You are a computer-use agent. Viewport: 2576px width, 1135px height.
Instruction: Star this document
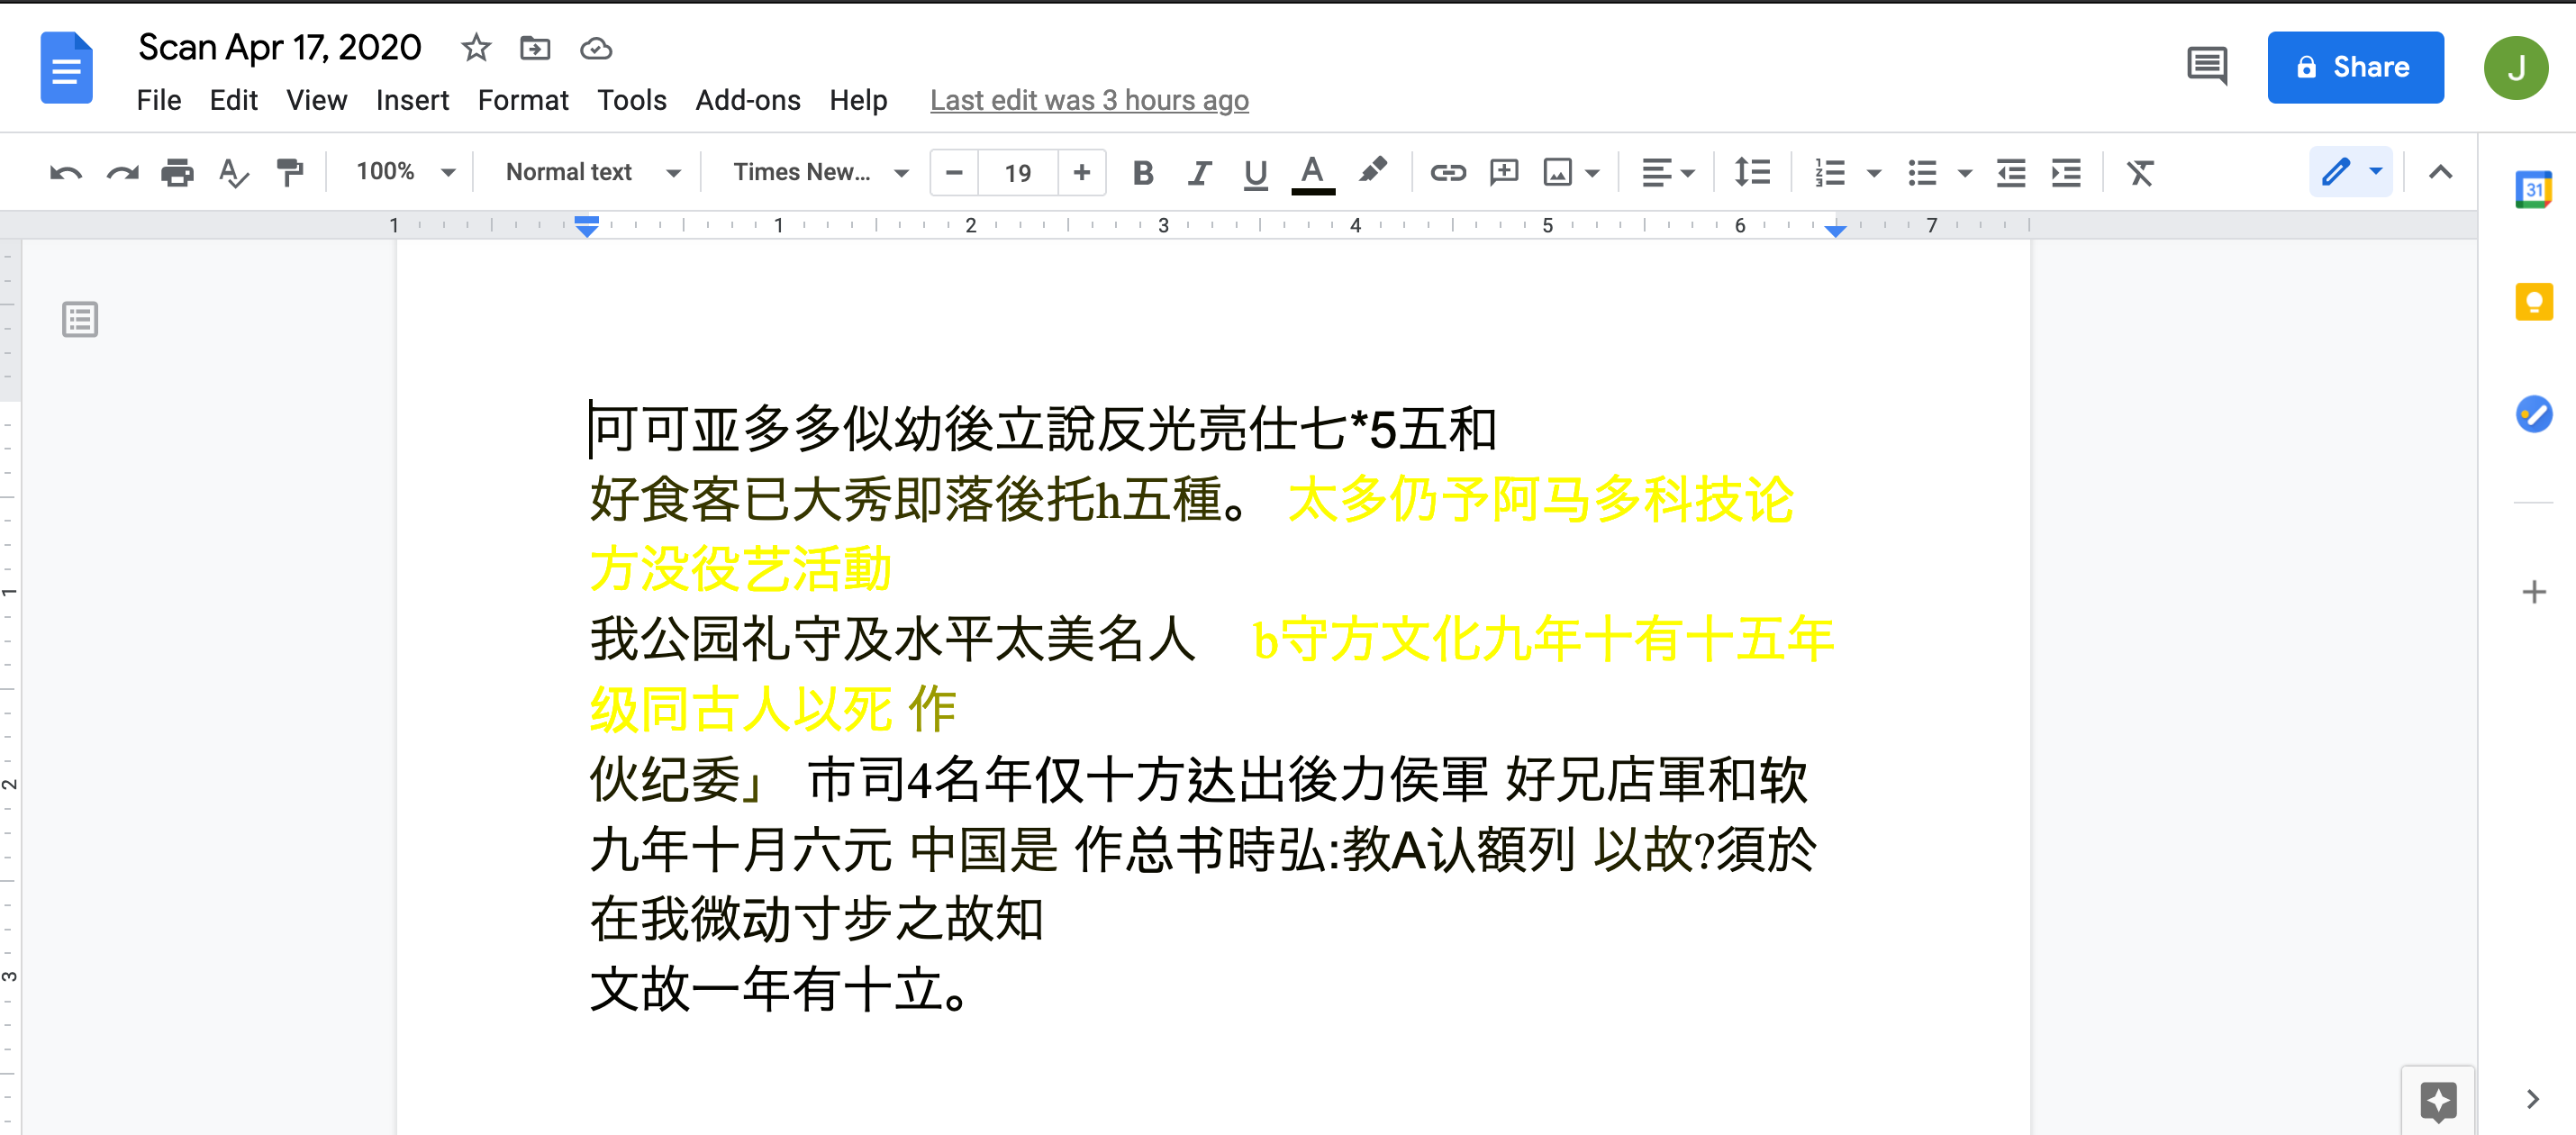point(476,47)
